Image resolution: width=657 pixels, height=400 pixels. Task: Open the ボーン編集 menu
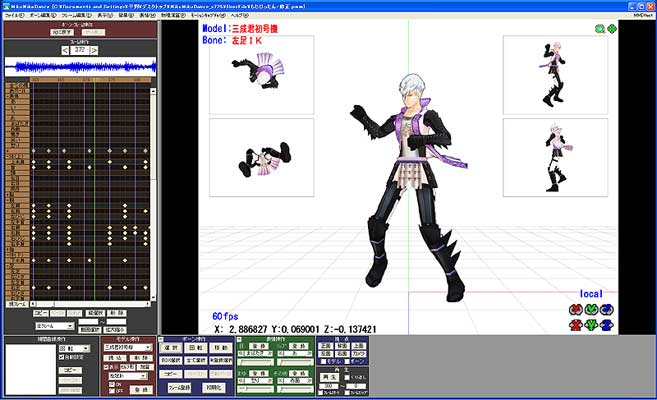pos(43,15)
